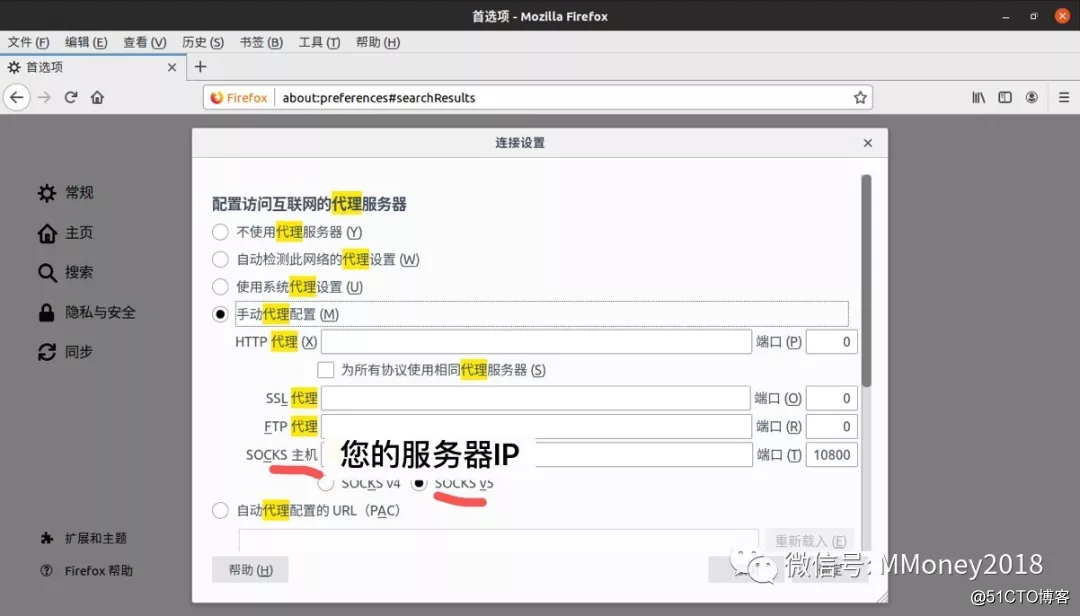Click the SOCKS 端口 (T) field showing 10800
1080x616 pixels.
click(831, 455)
